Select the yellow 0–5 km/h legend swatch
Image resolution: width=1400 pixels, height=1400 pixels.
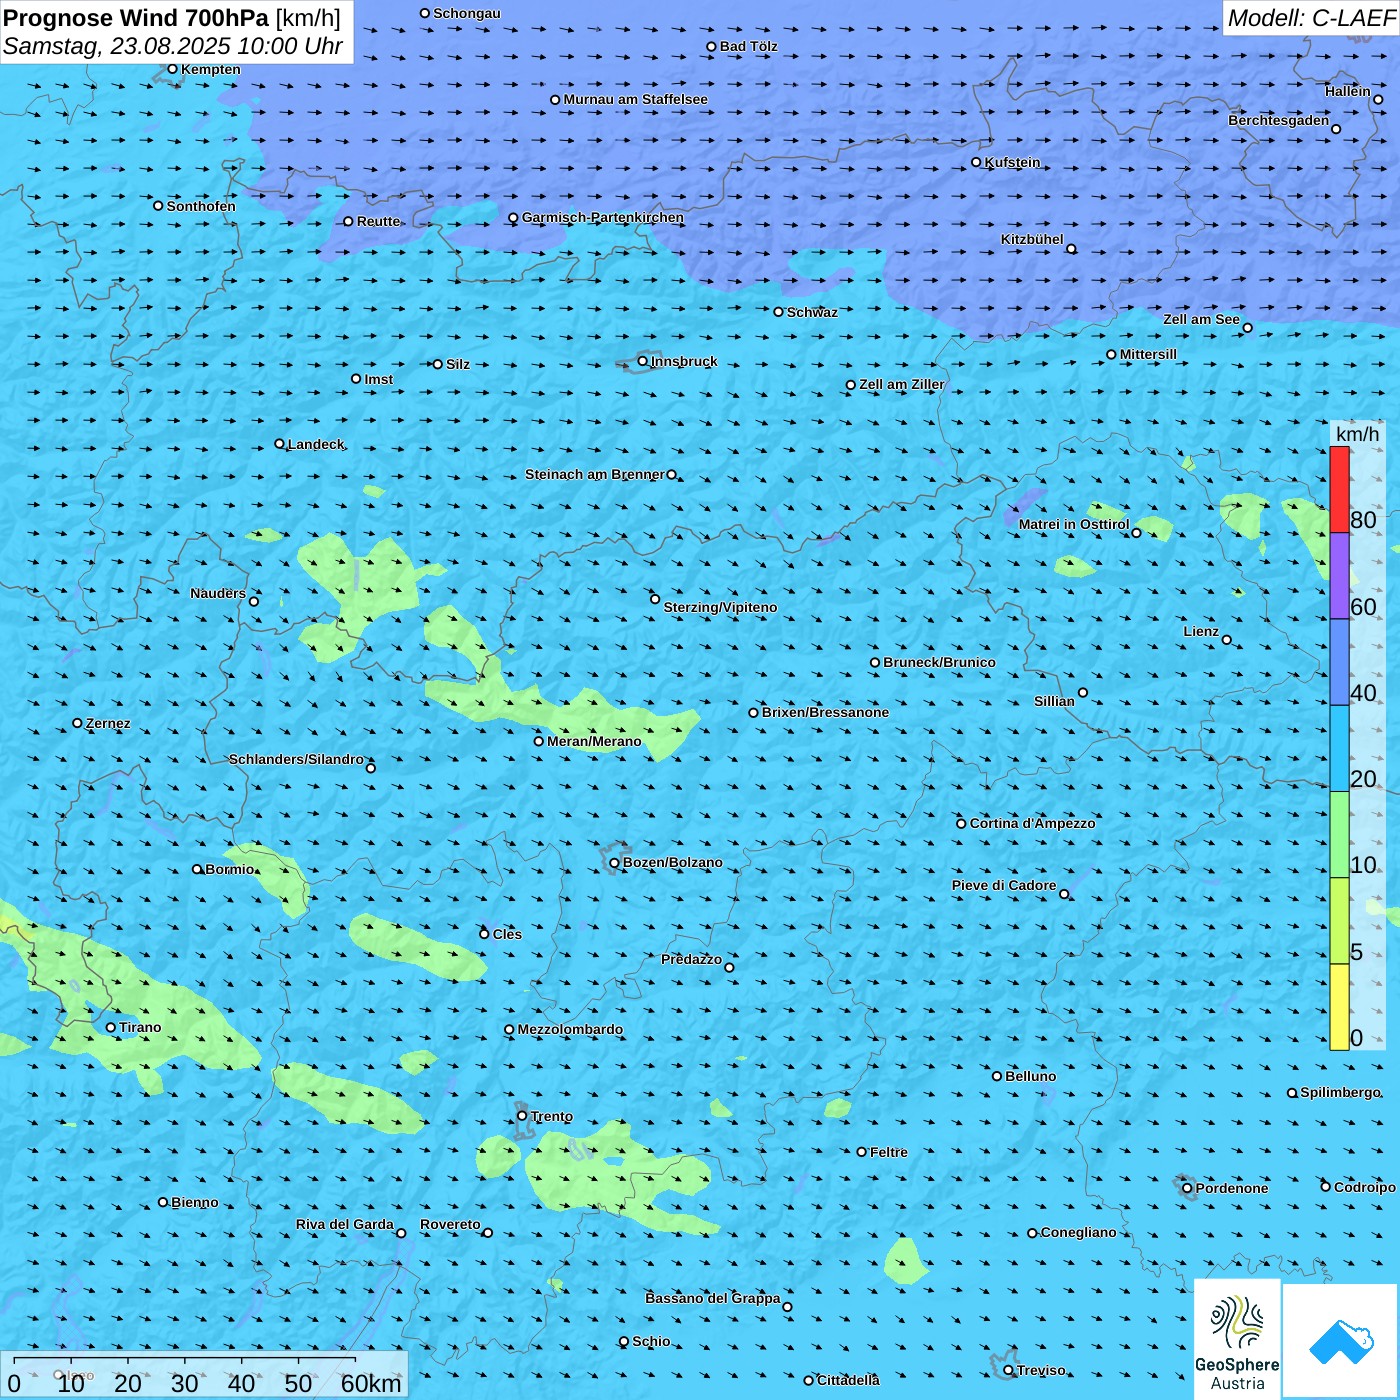point(1339,1007)
